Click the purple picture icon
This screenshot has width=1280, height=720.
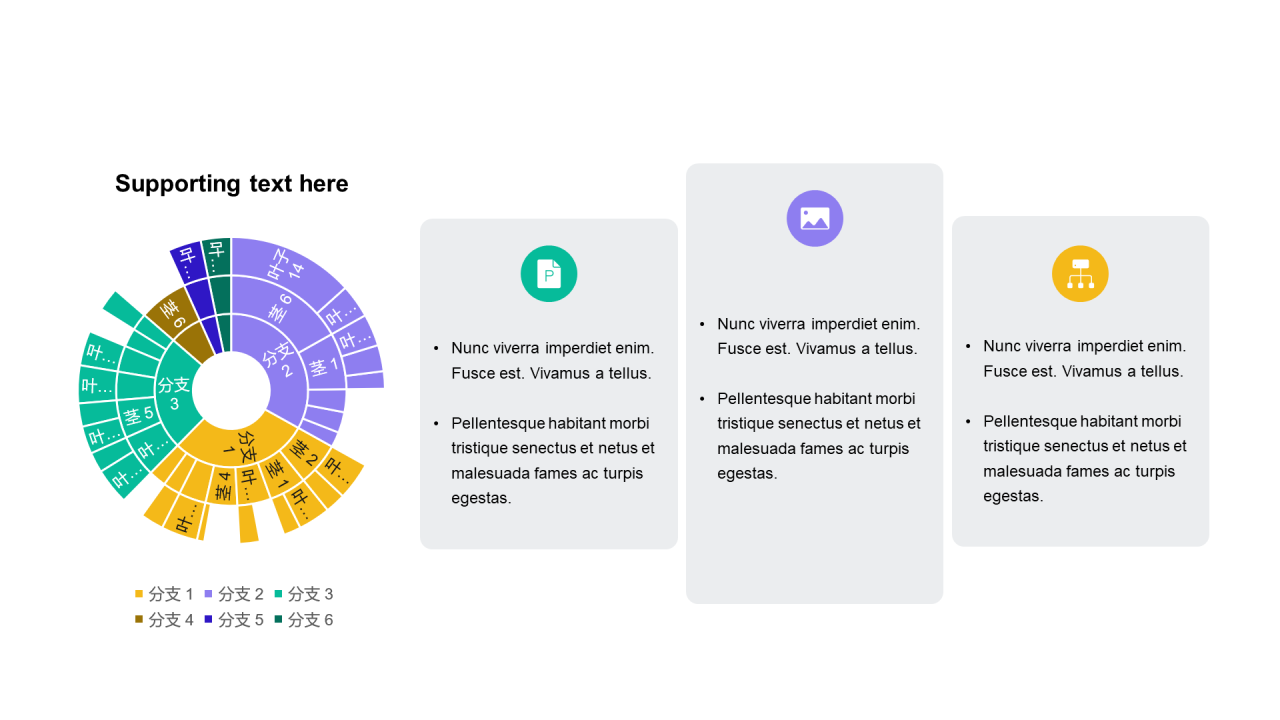pos(815,218)
